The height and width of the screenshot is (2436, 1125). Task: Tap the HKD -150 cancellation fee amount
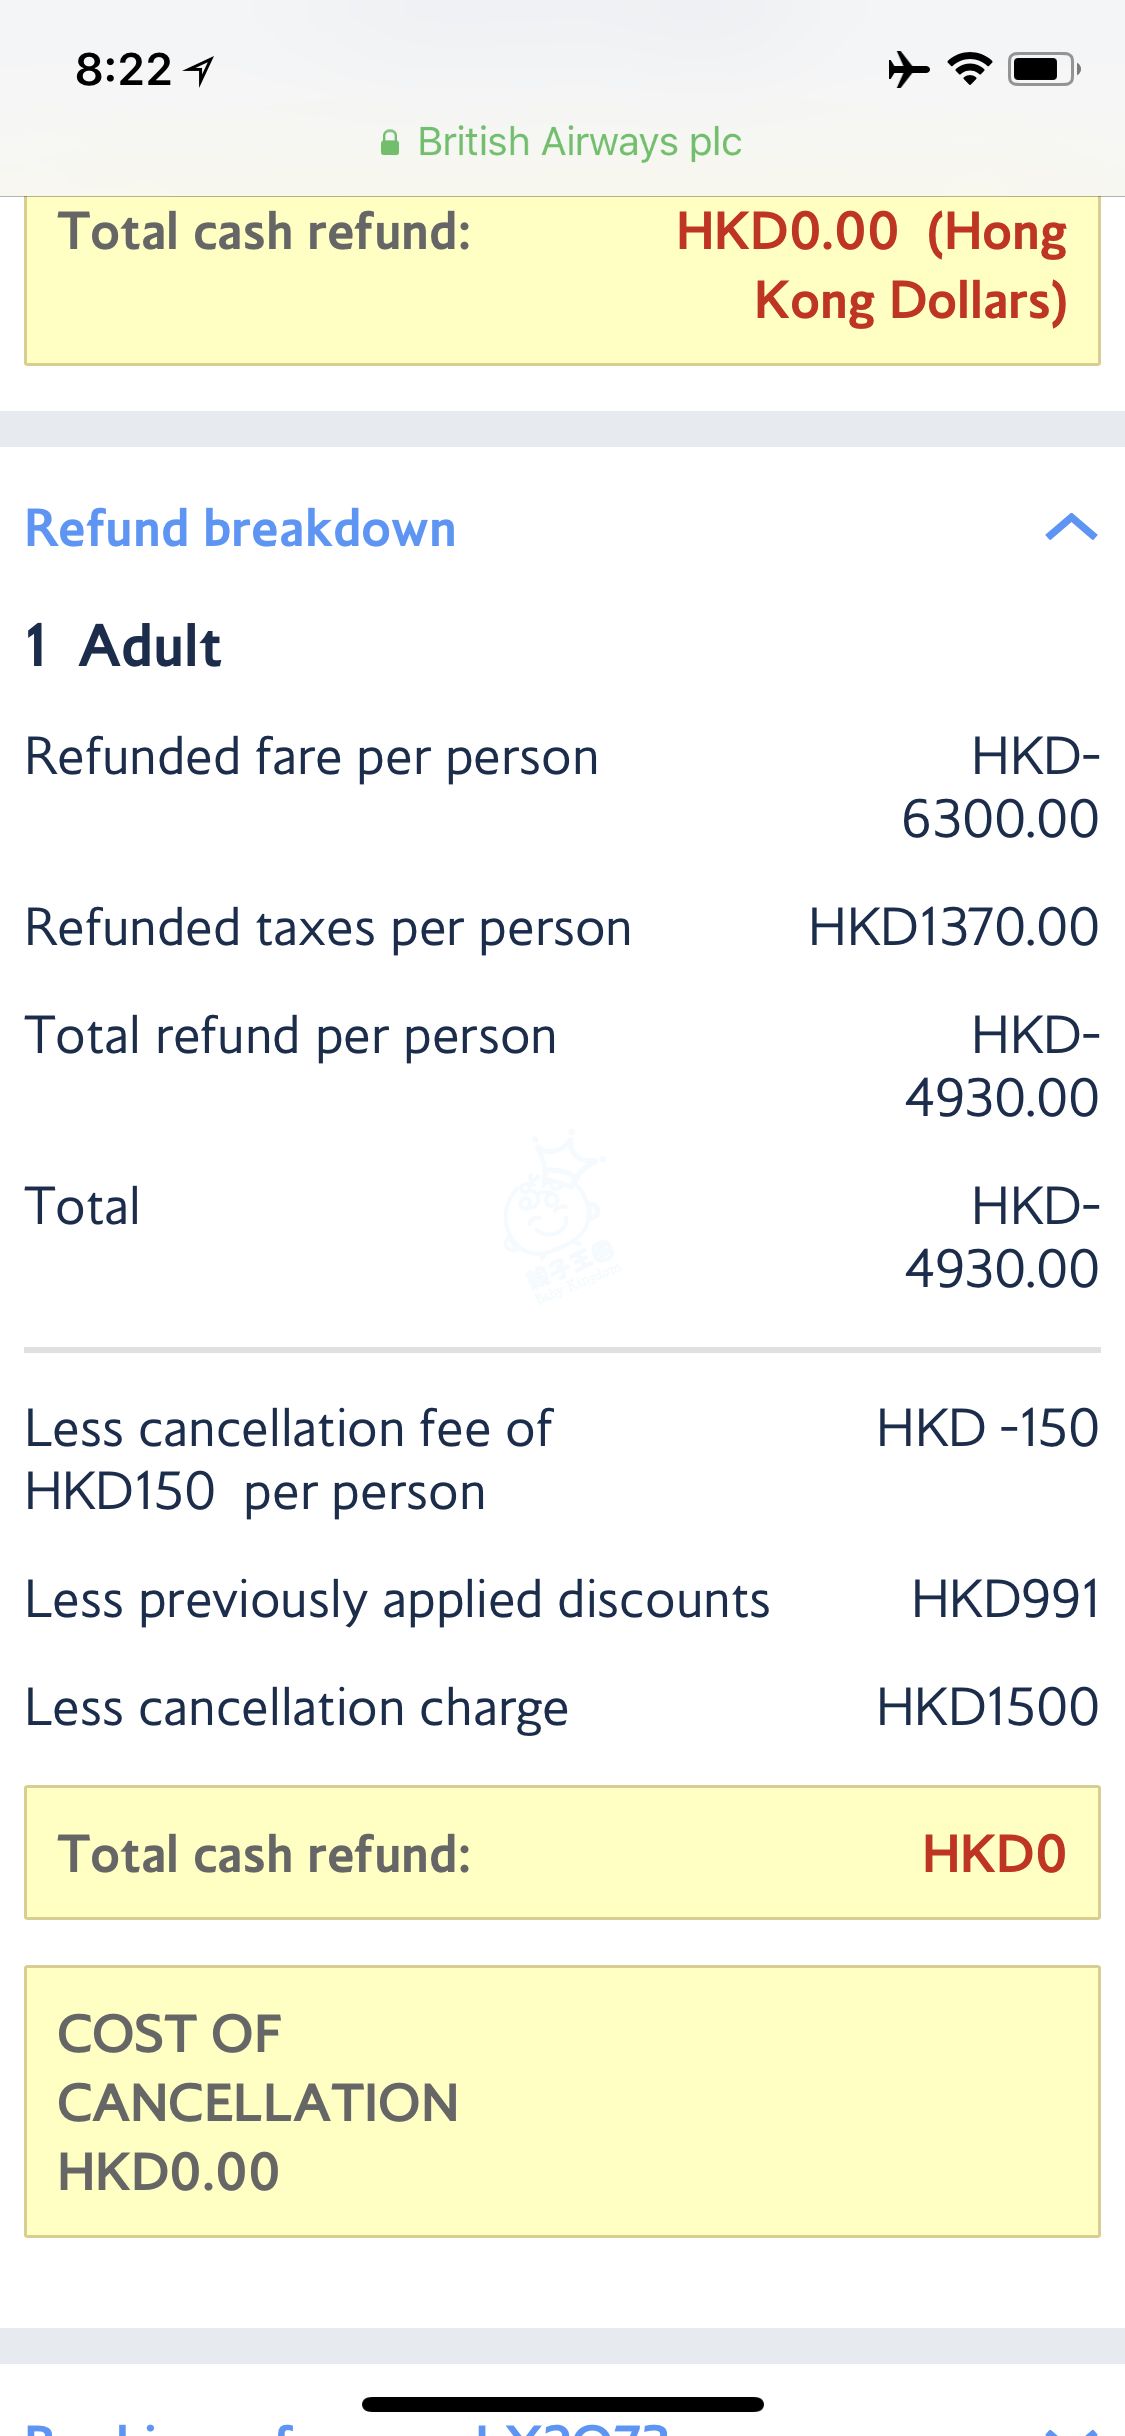coord(987,1428)
